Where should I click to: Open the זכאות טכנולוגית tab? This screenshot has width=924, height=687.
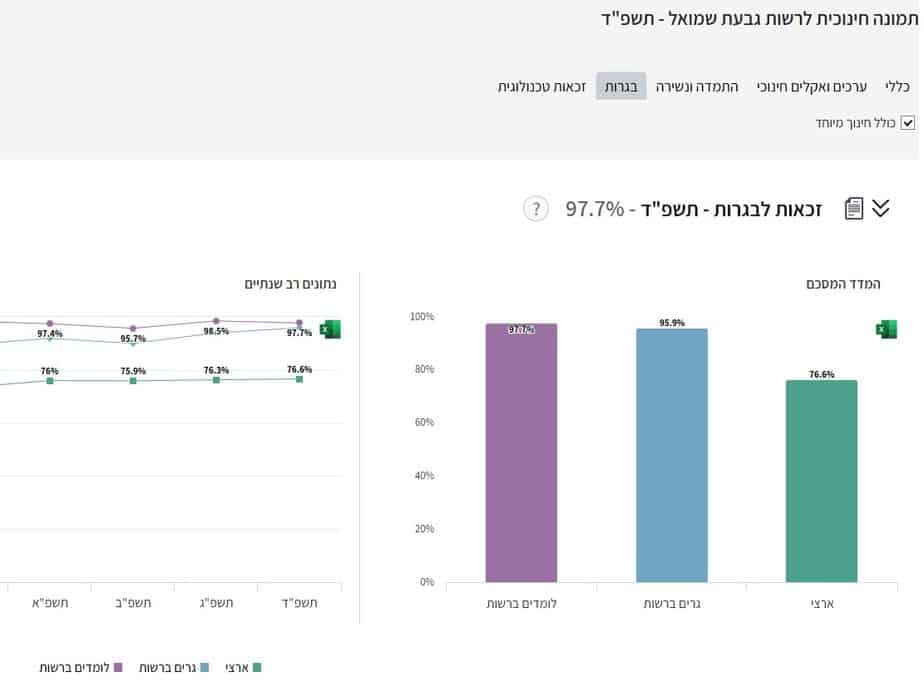[544, 86]
